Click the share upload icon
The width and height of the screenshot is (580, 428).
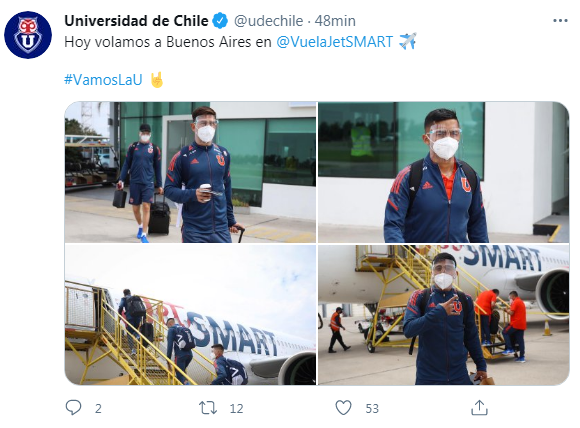pyautogui.click(x=479, y=407)
